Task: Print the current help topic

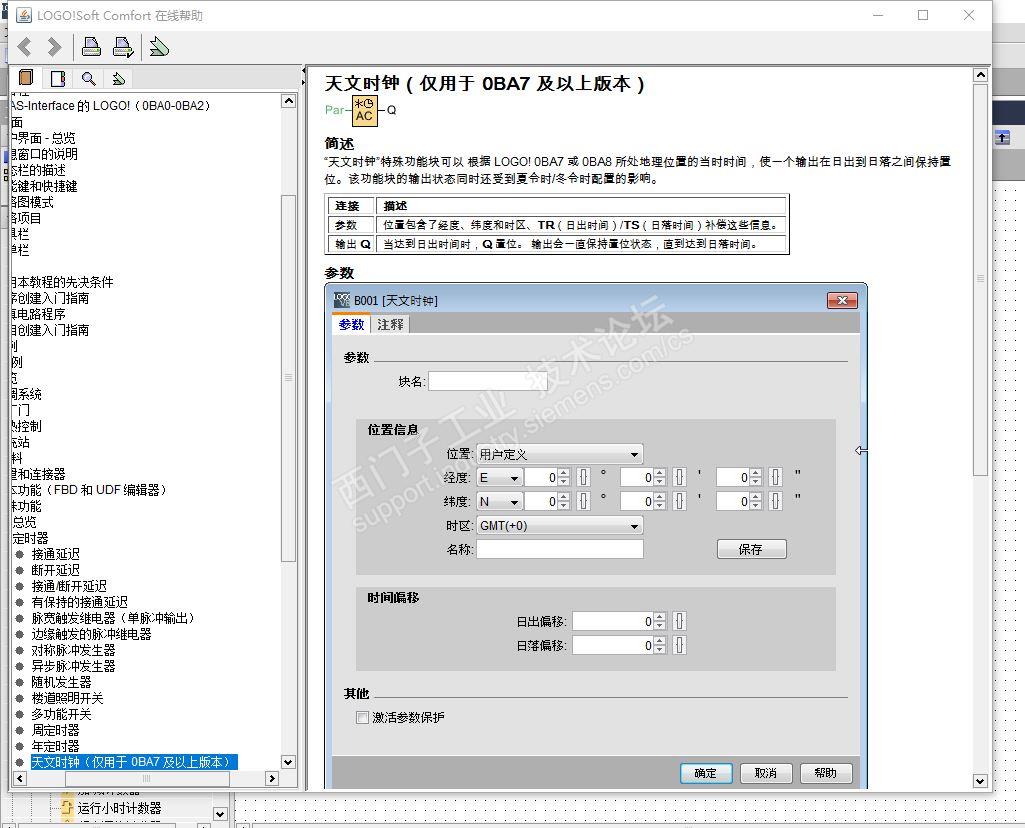Action: 91,47
